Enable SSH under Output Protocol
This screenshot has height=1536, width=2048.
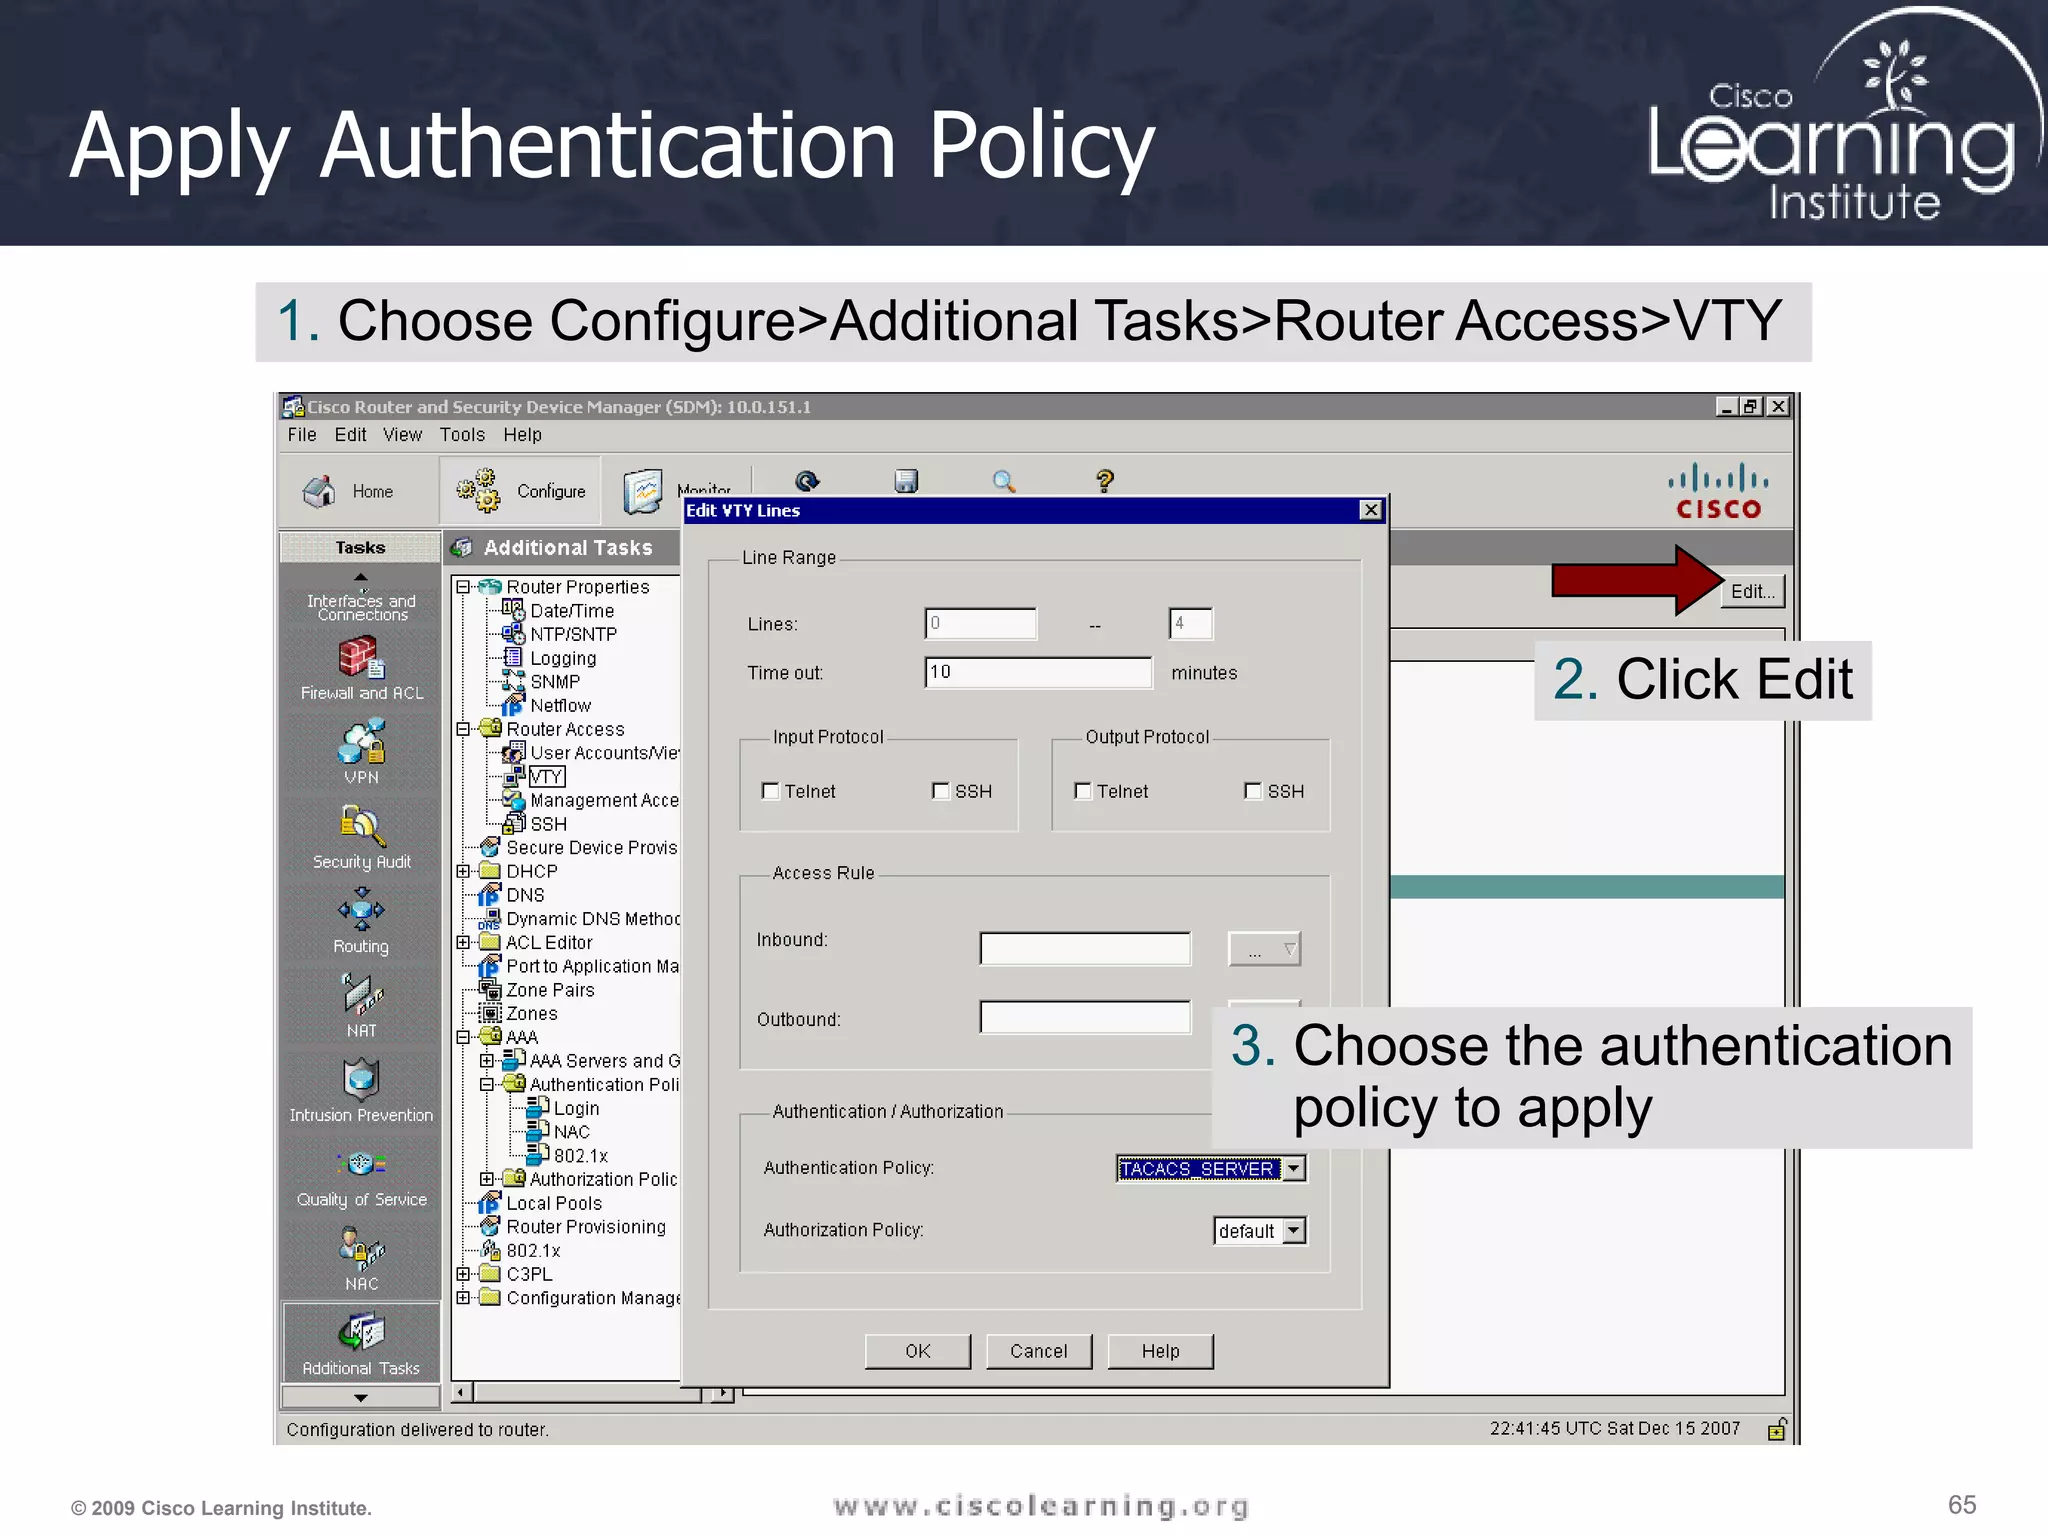[1252, 791]
